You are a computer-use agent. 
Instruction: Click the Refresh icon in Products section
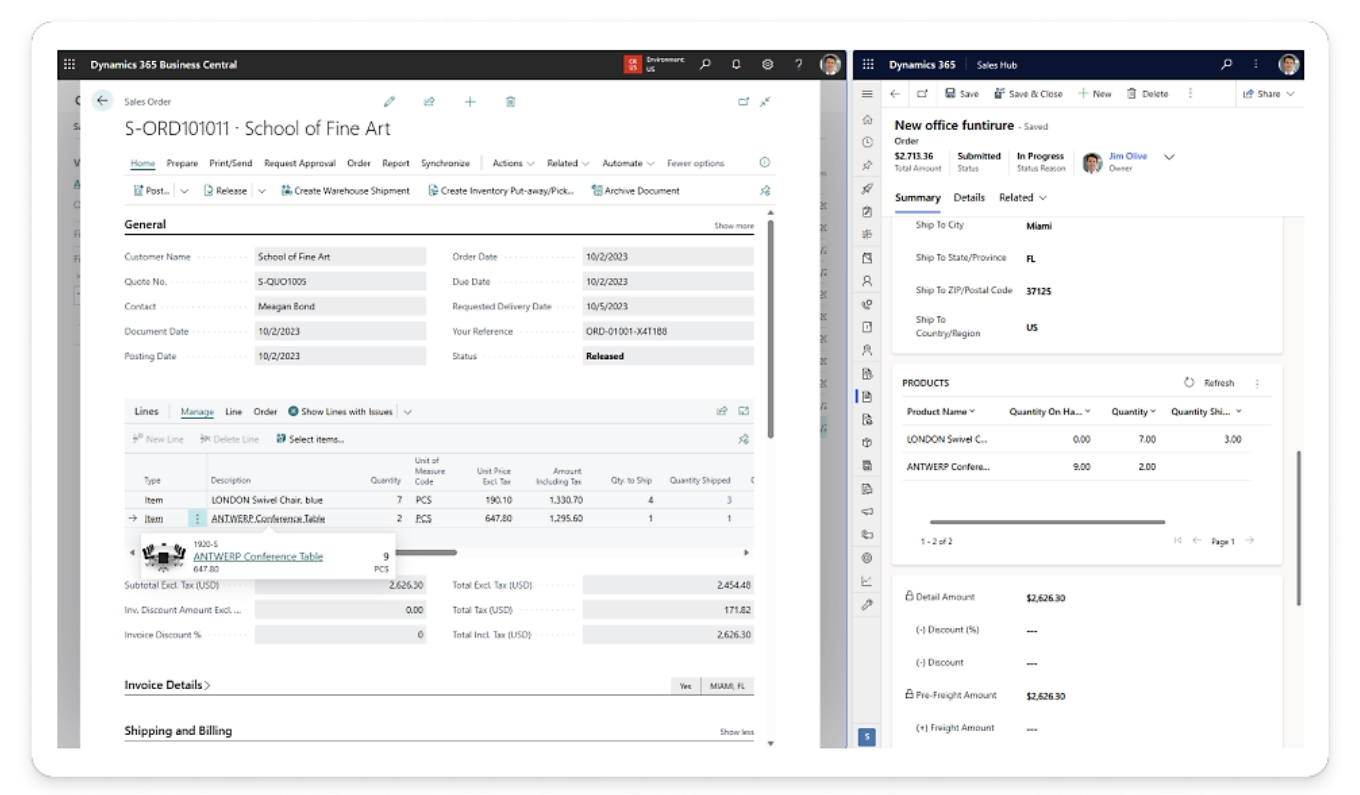pyautogui.click(x=1189, y=383)
